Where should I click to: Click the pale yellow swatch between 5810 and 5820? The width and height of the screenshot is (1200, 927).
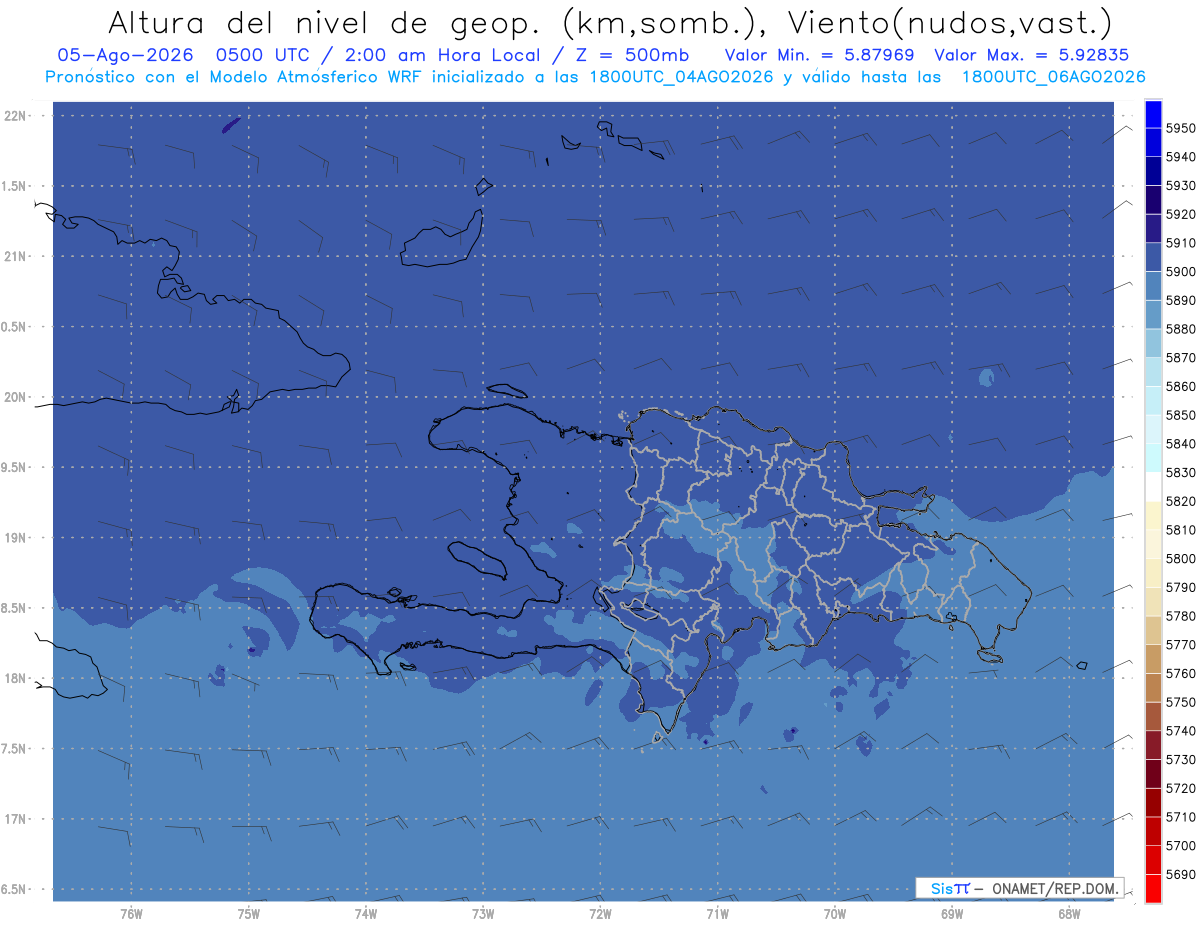[x=1153, y=515]
